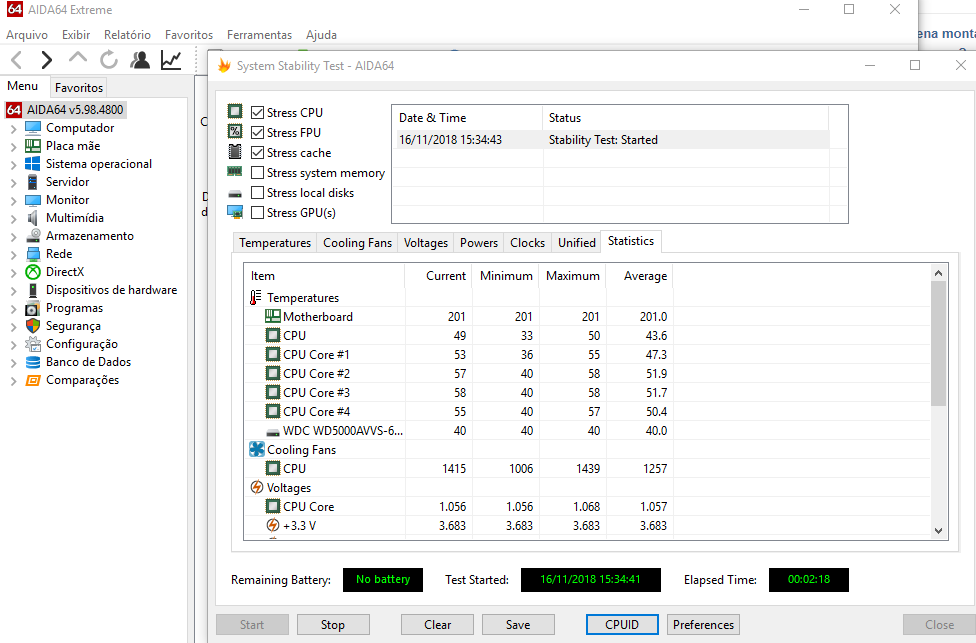976x643 pixels.
Task: Click the Refresh toolbar icon
Action: (x=109, y=60)
